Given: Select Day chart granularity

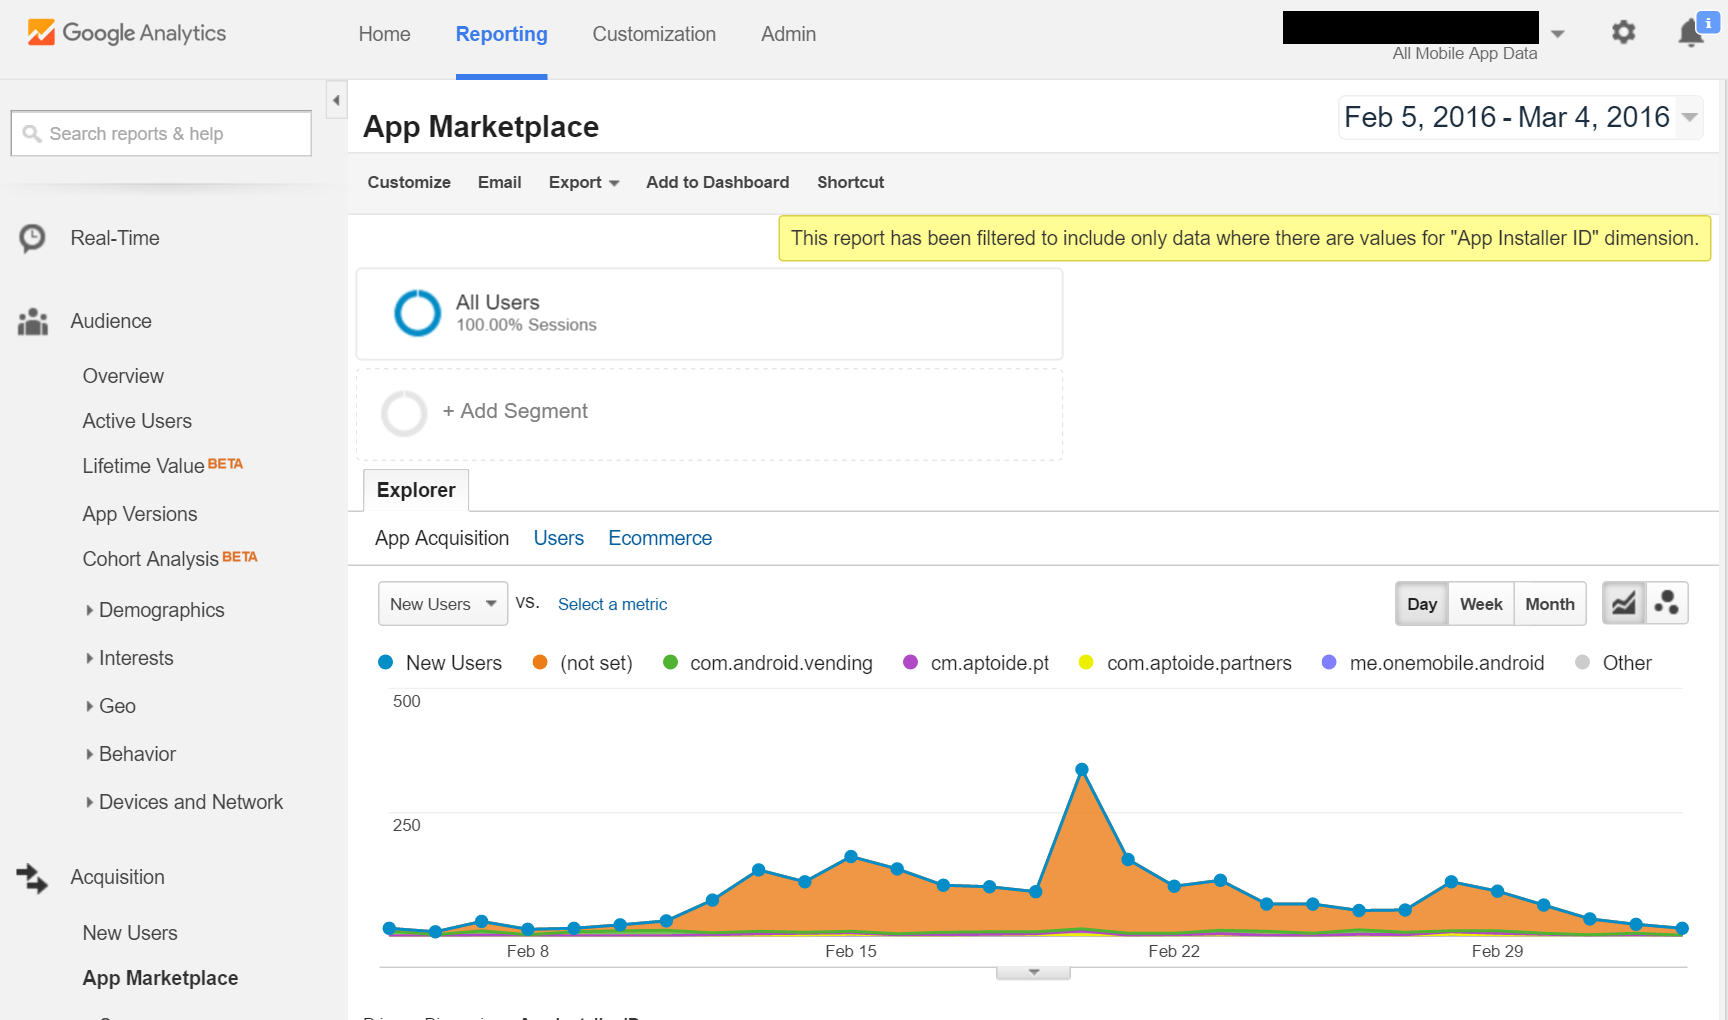Looking at the screenshot, I should pos(1421,604).
